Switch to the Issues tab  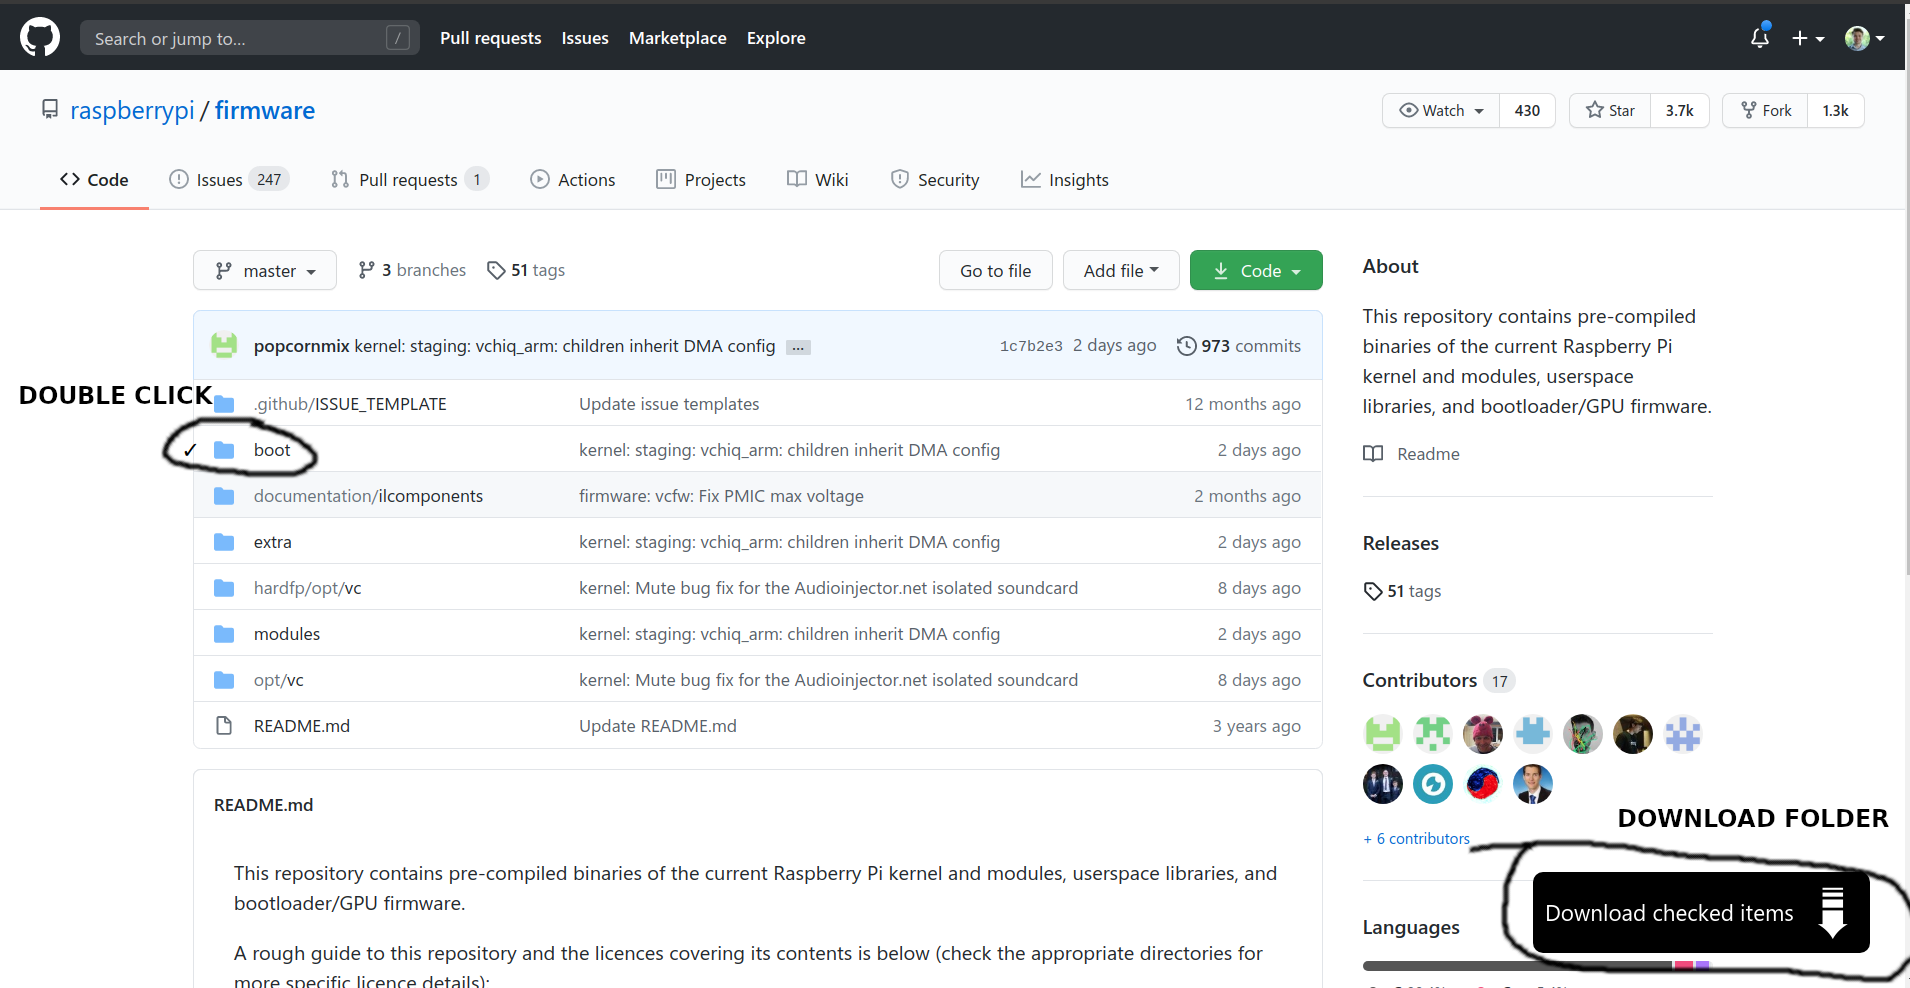[229, 180]
